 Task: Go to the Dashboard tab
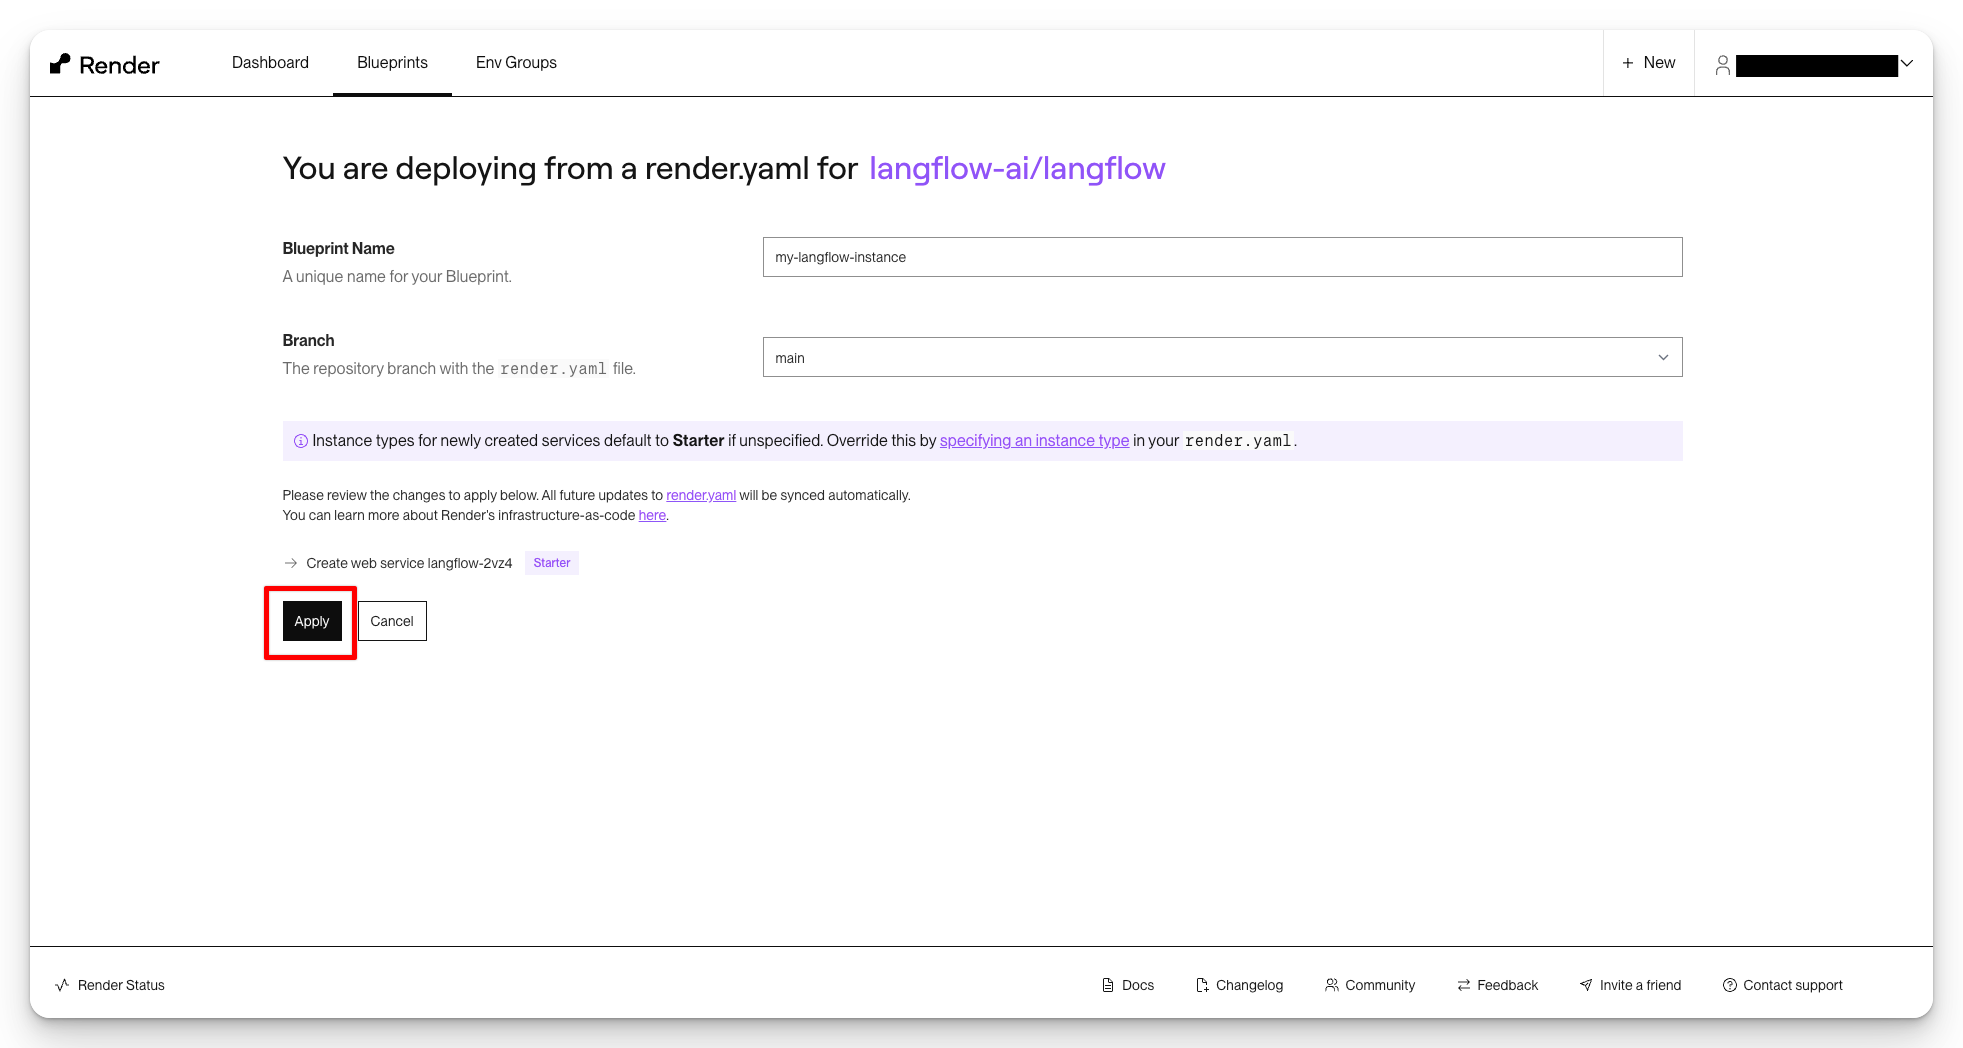270,62
